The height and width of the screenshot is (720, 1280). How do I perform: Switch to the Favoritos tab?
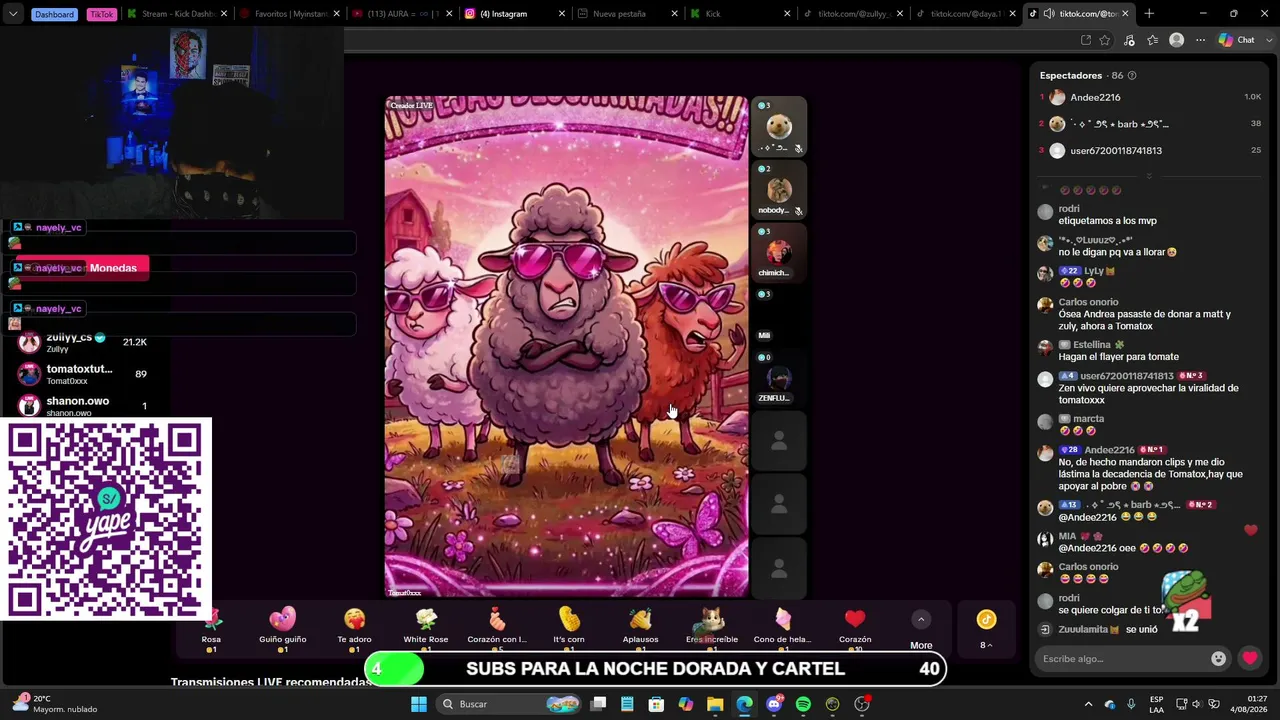tap(289, 14)
